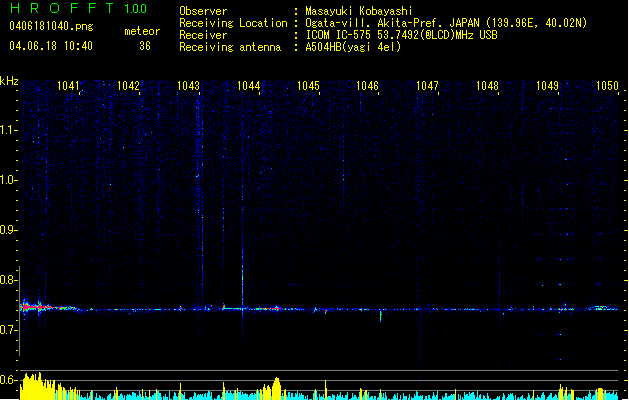Click the Receiving antenna label
This screenshot has width=629, height=400.
pyautogui.click(x=230, y=47)
